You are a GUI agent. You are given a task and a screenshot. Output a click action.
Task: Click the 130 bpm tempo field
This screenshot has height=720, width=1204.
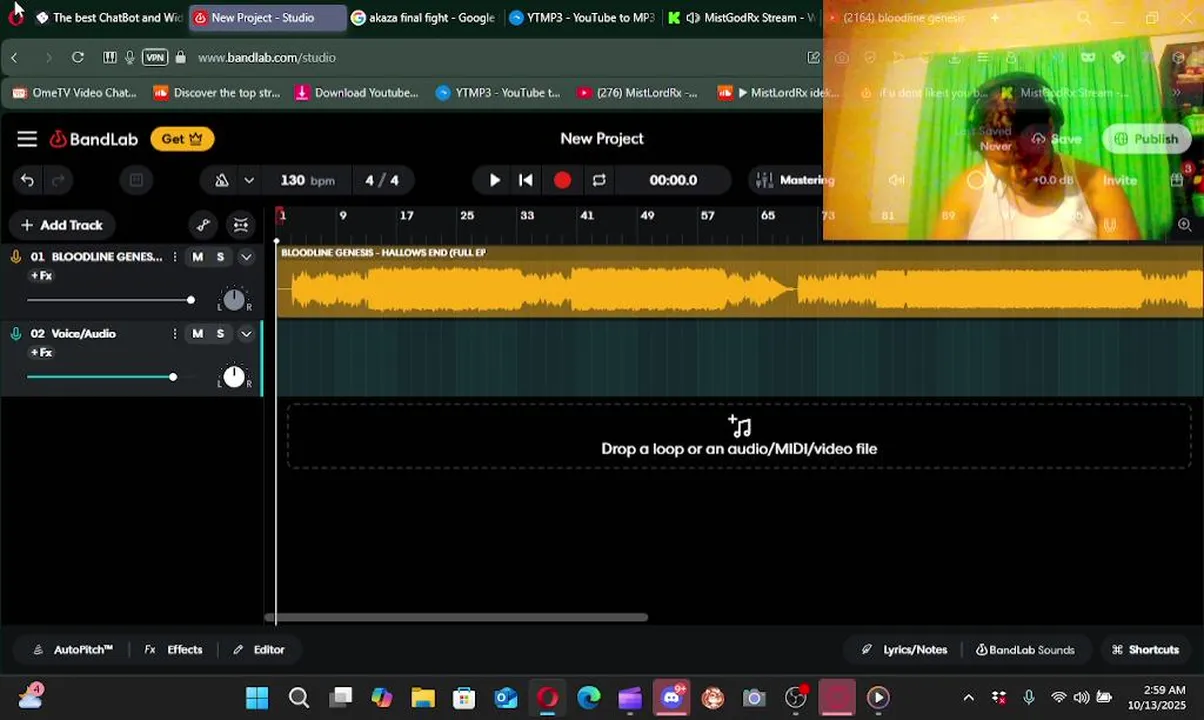307,180
